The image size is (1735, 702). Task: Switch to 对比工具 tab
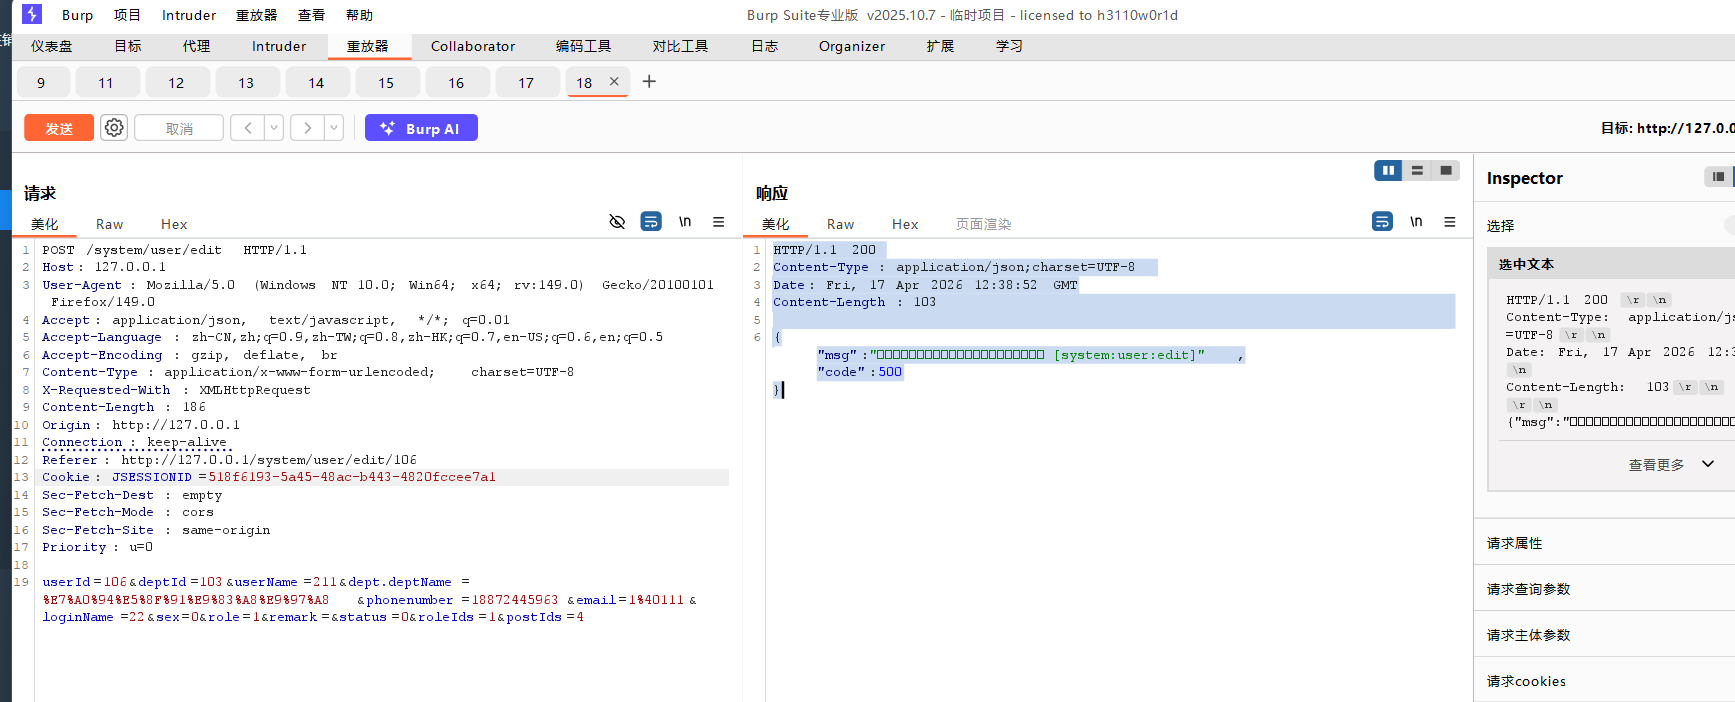[x=680, y=46]
